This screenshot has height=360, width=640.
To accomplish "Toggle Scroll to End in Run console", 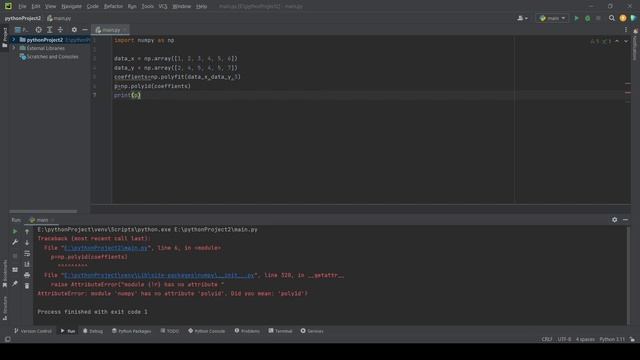I will tap(27, 264).
